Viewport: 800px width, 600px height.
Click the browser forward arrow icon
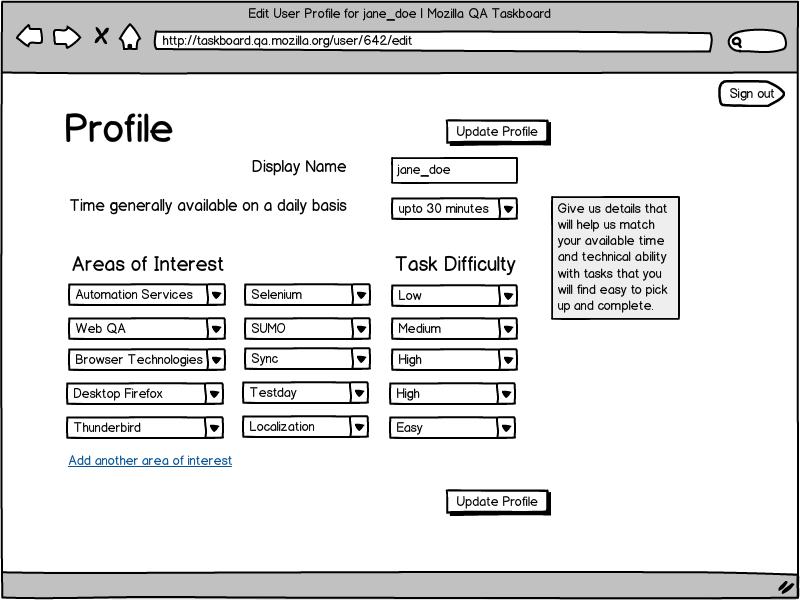coord(67,37)
